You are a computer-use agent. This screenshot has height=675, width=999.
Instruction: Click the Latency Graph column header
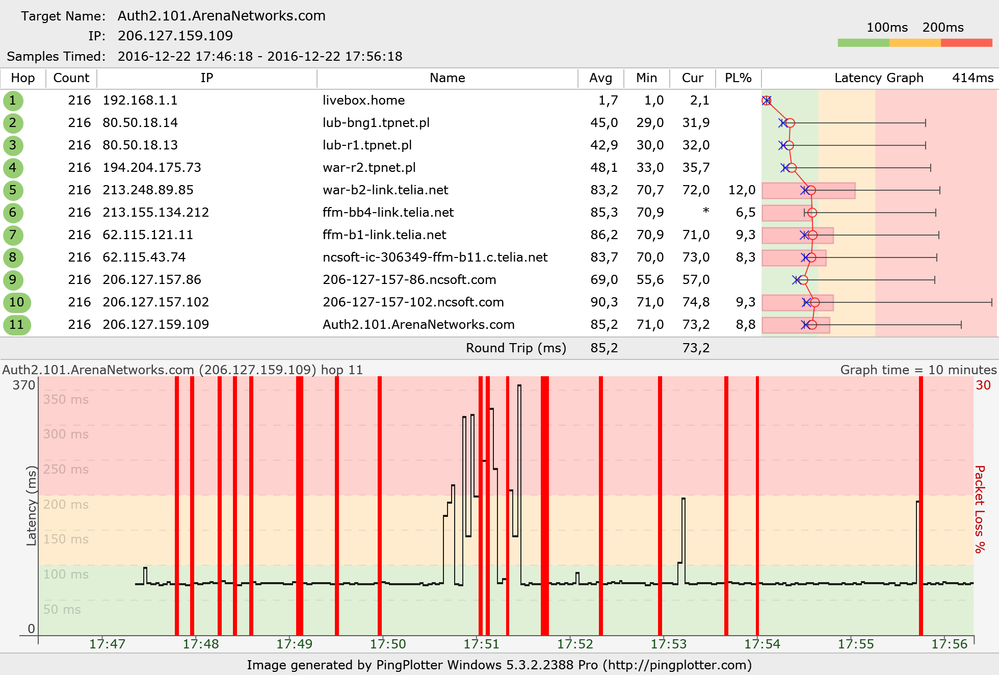[x=879, y=78]
